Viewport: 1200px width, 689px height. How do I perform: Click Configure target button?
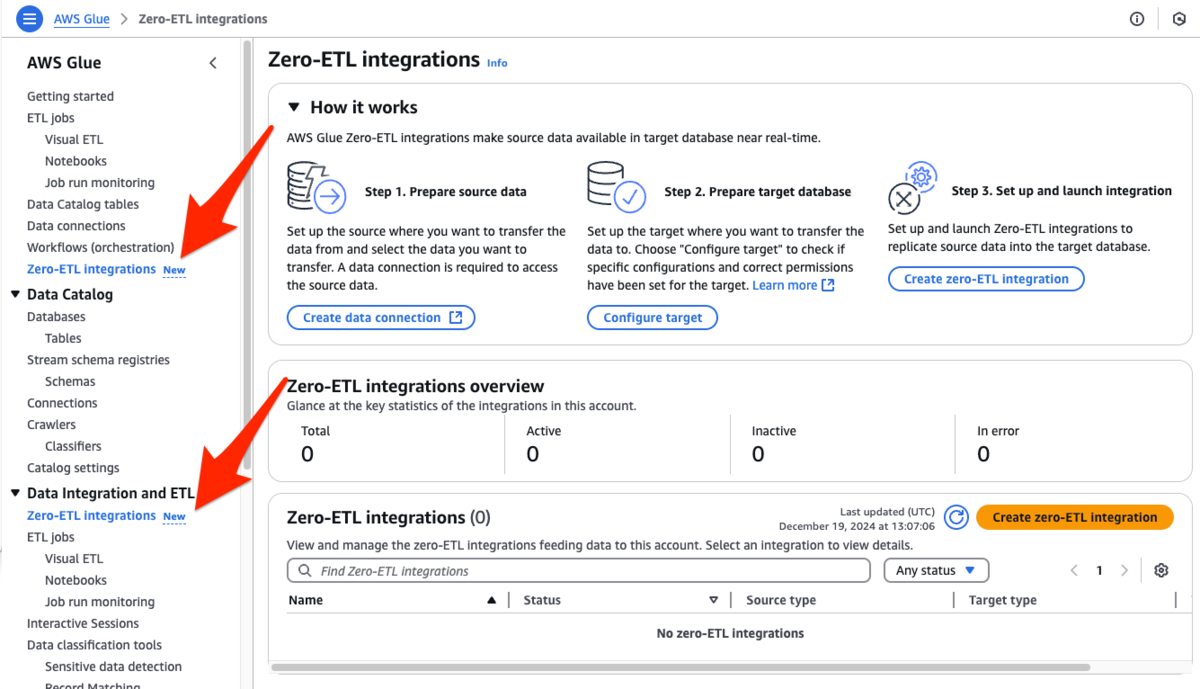tap(652, 317)
